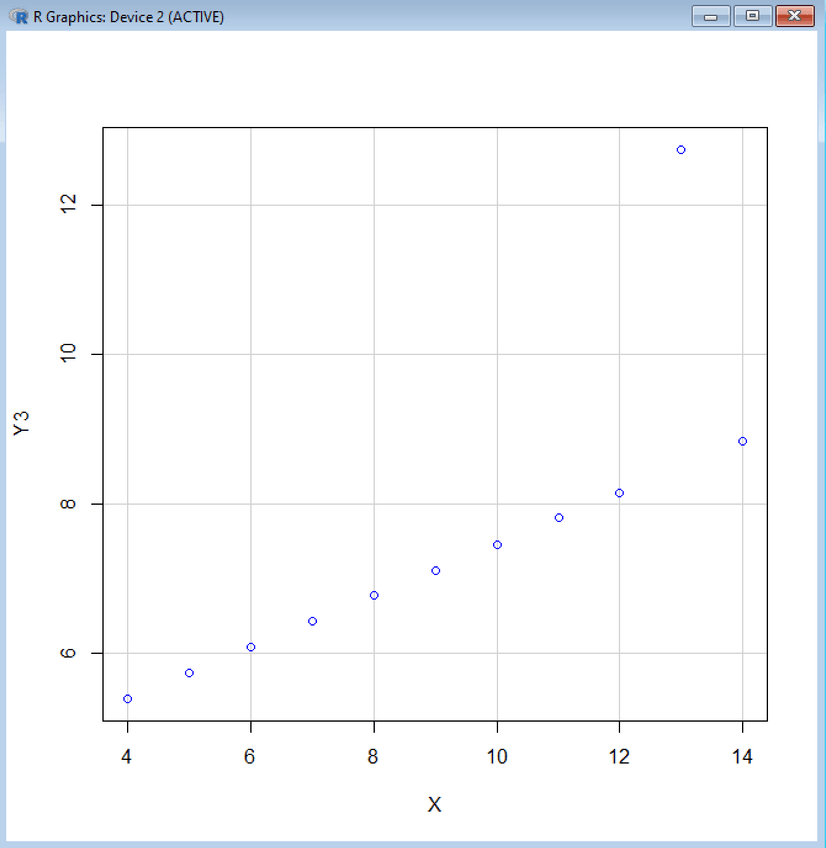Click the data point at X=7
Image resolution: width=826 pixels, height=848 pixels.
[x=313, y=621]
